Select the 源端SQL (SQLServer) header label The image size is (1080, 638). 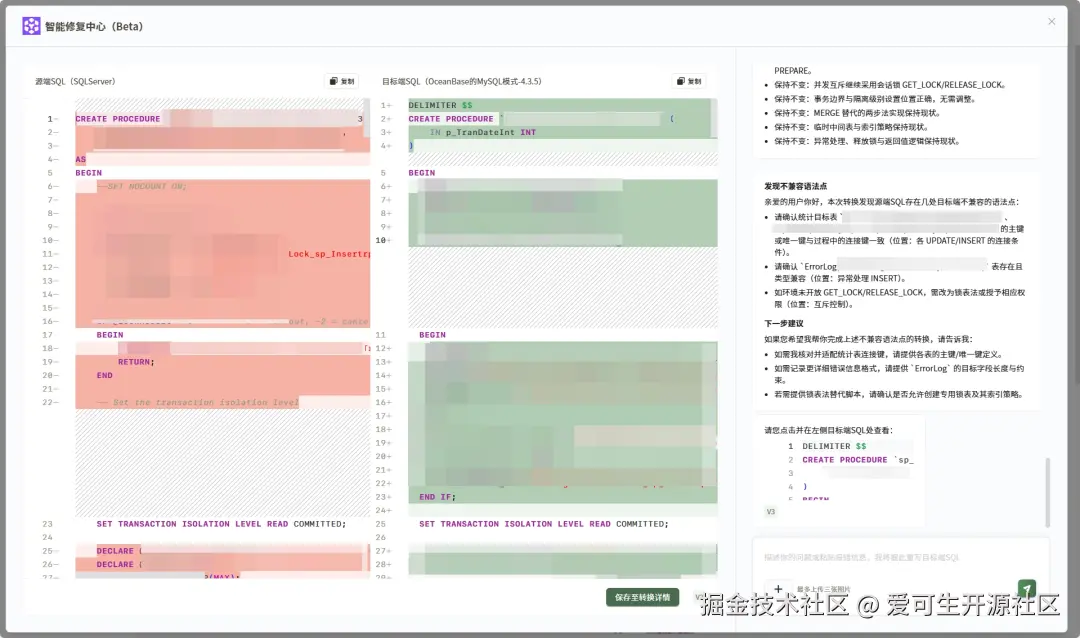[x=75, y=81]
